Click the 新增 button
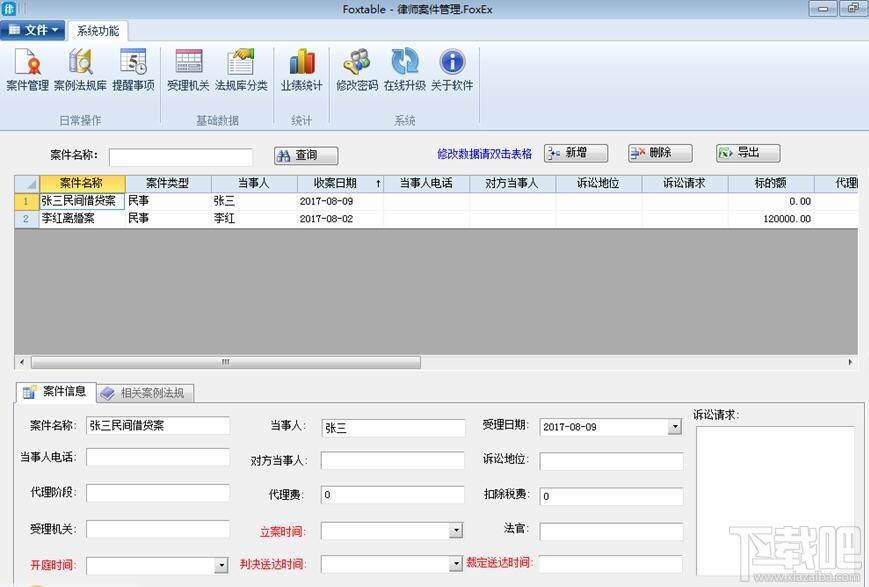The image size is (869, 587). (576, 153)
